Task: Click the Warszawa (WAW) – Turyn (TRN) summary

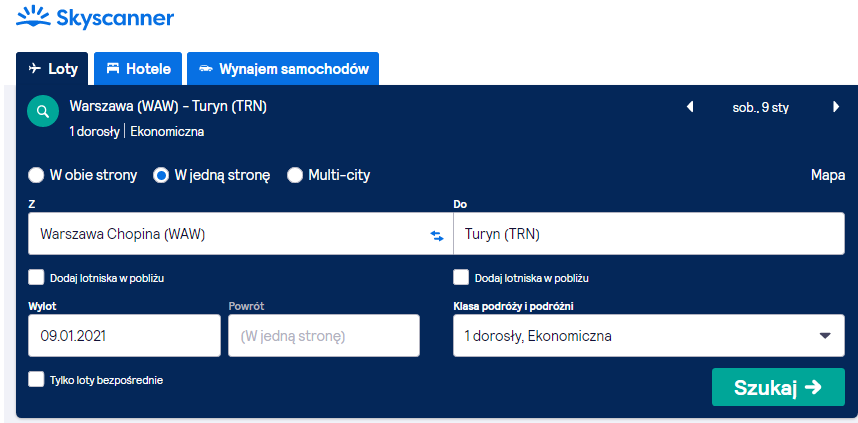Action: click(x=168, y=106)
